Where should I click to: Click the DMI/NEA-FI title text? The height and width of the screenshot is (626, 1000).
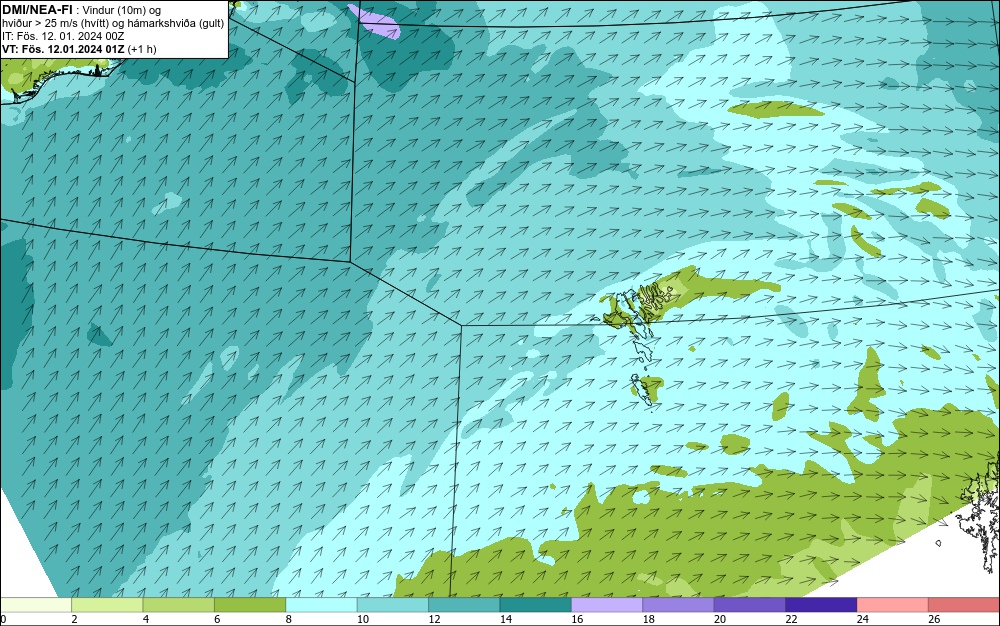(x=37, y=10)
